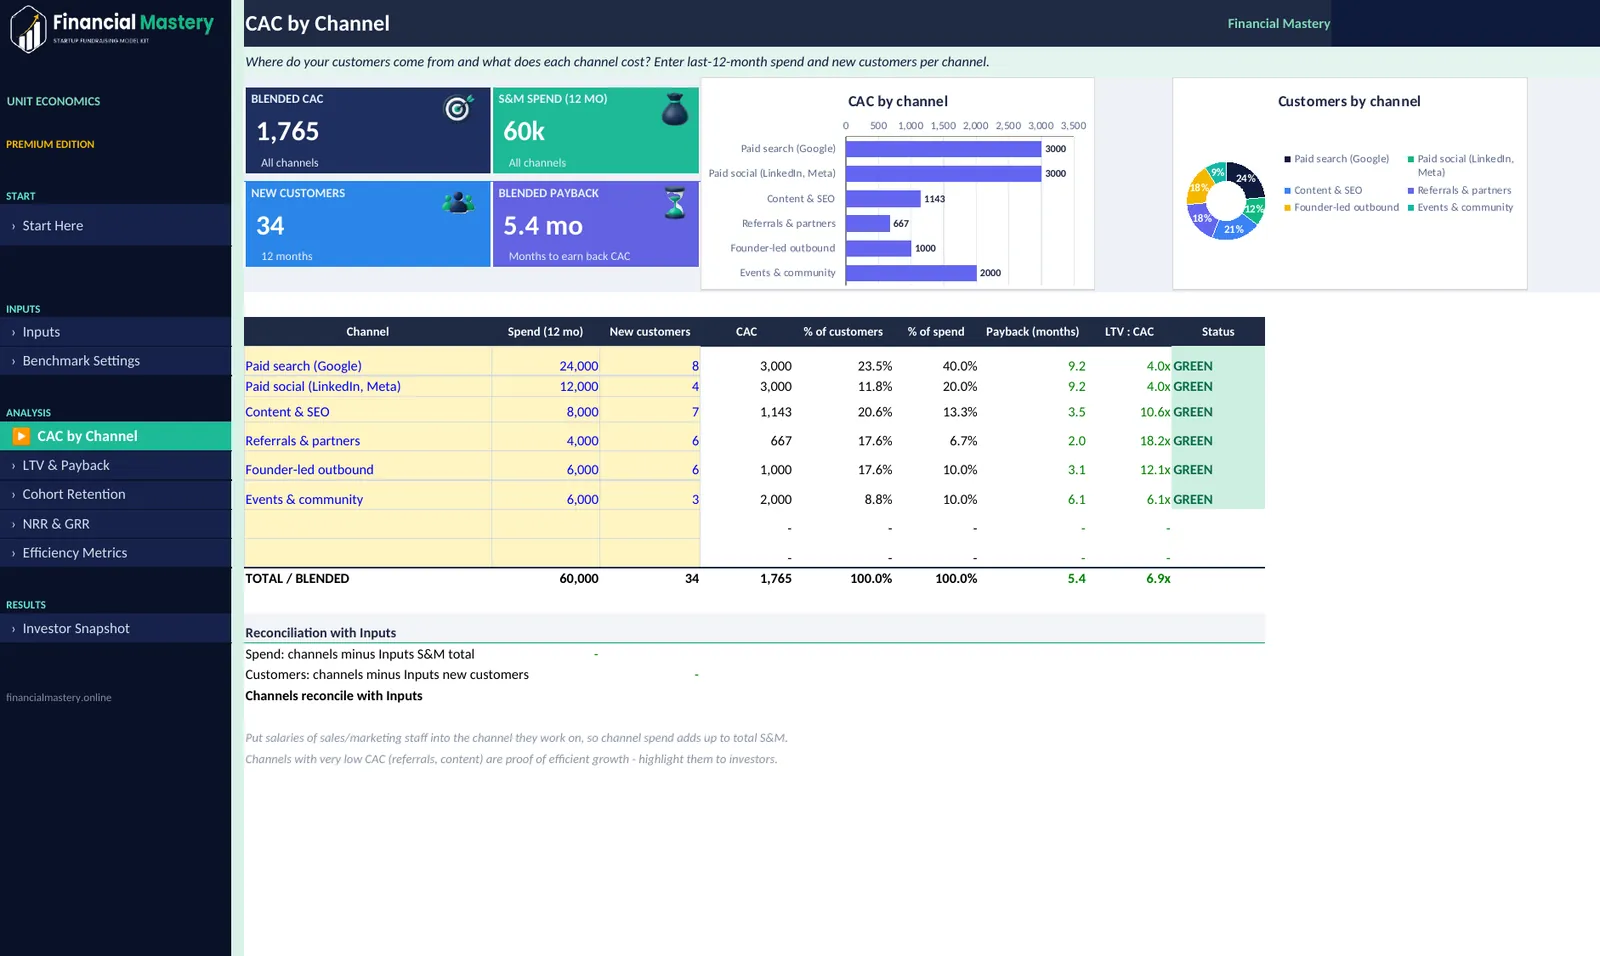Click the Content & SEO legend swatch
The width and height of the screenshot is (1600, 956).
[1287, 190]
